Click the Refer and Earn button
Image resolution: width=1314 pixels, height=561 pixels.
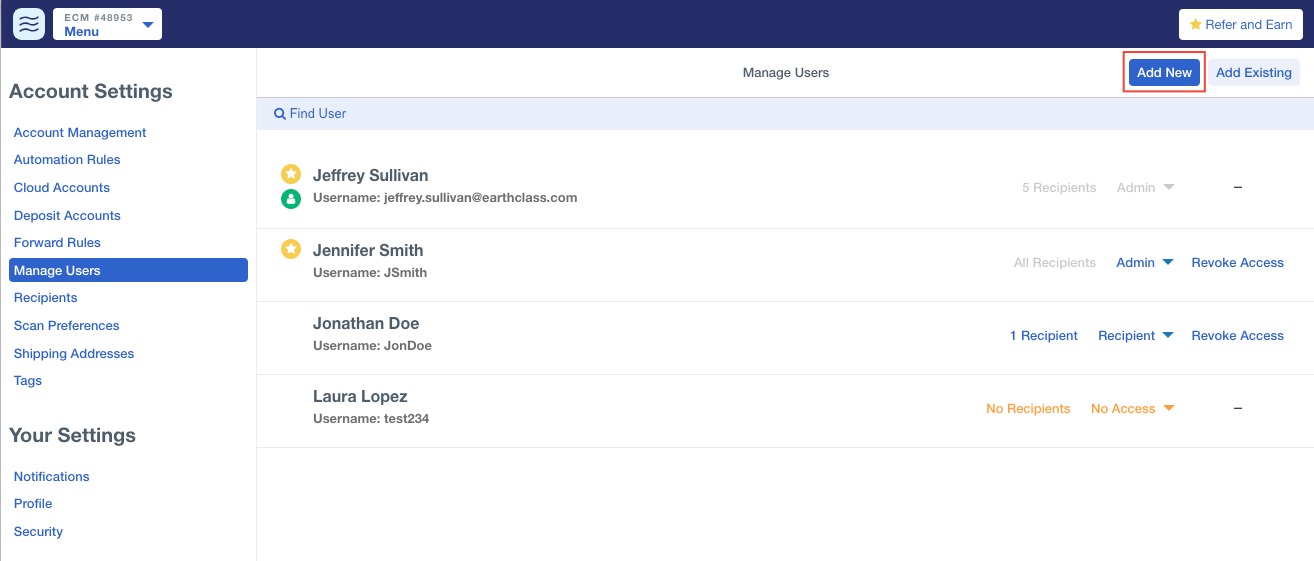click(x=1241, y=25)
